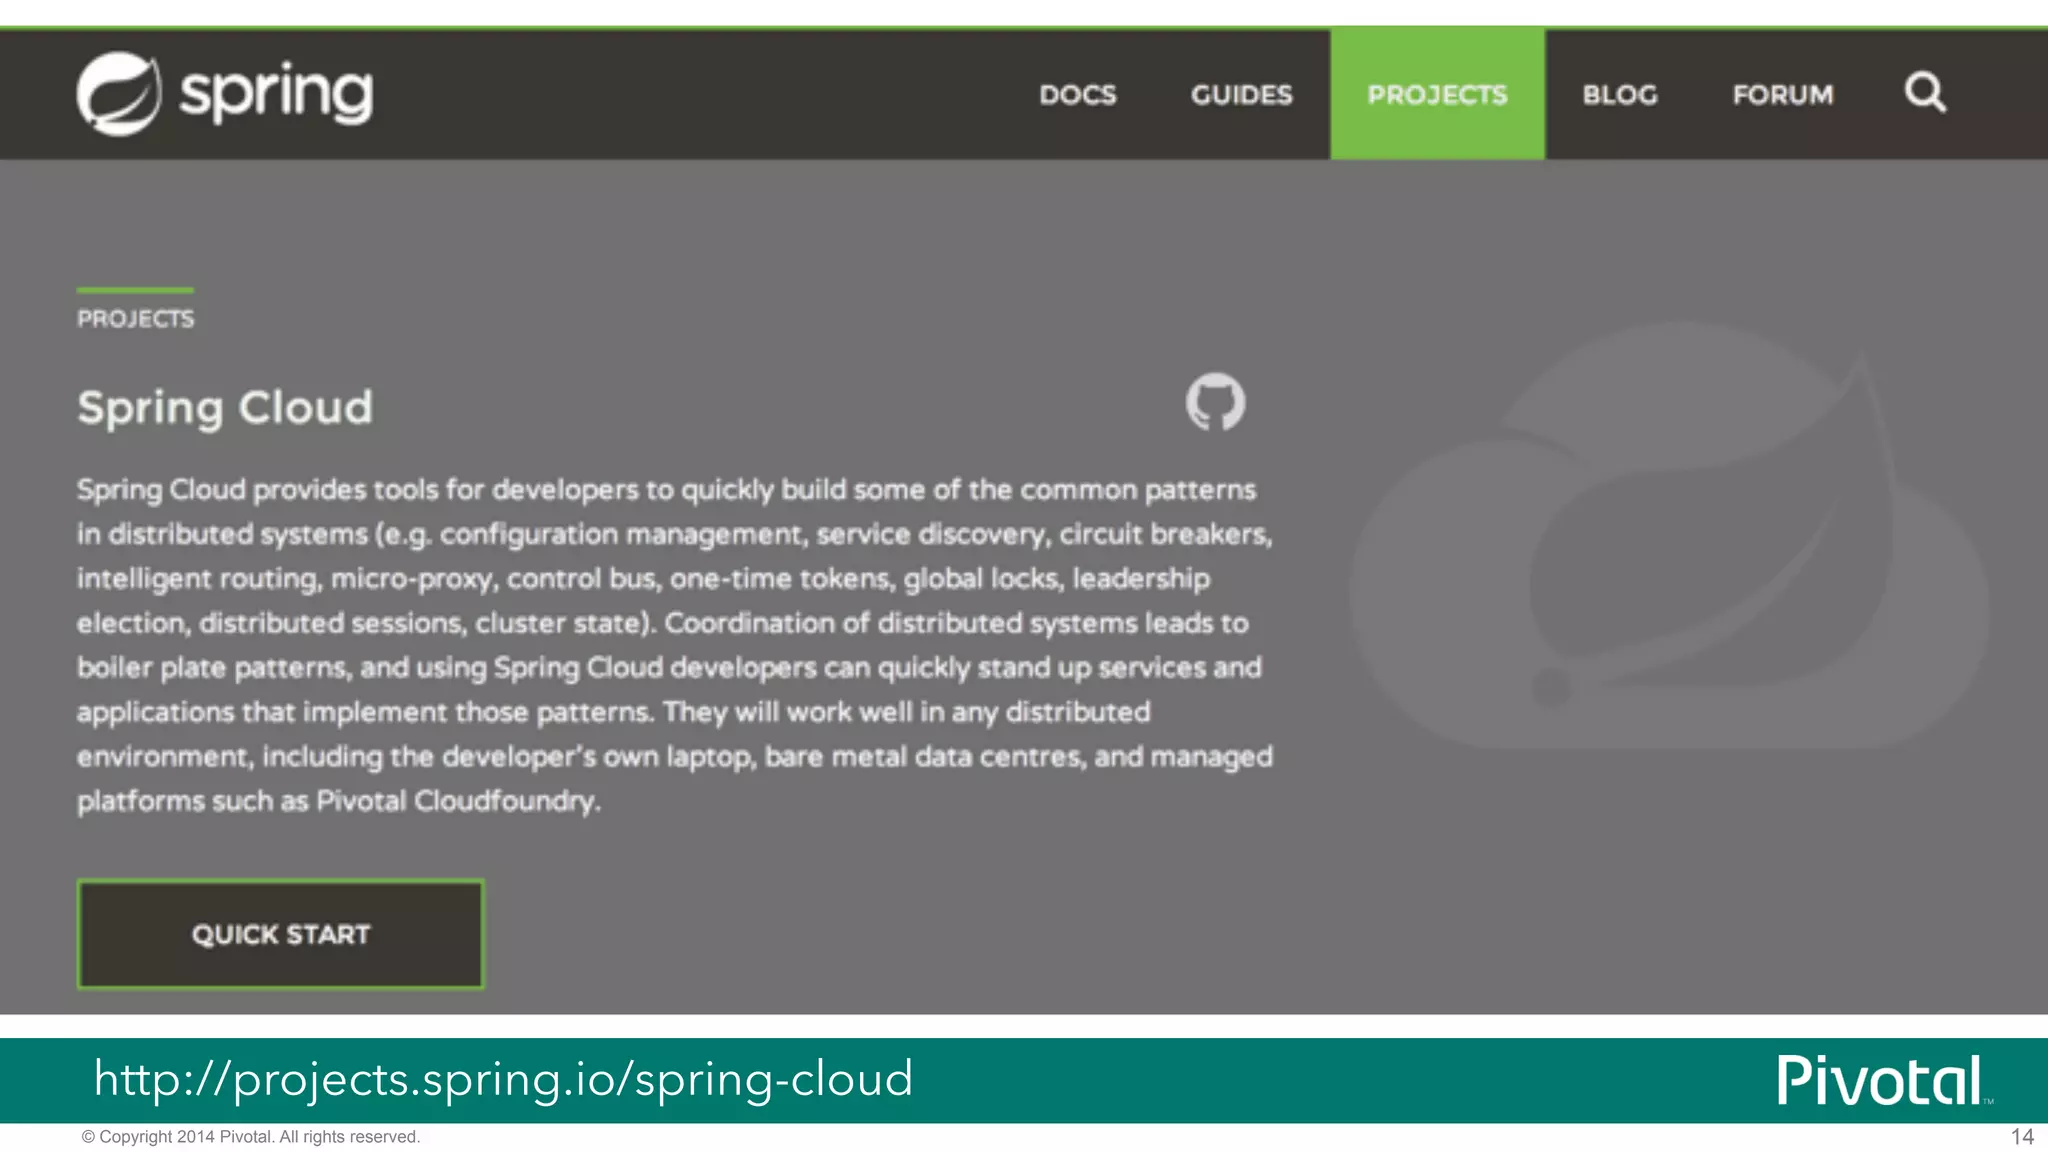This screenshot has height=1152, width=2048.
Task: Click the spring wordmark text
Action: (276, 94)
